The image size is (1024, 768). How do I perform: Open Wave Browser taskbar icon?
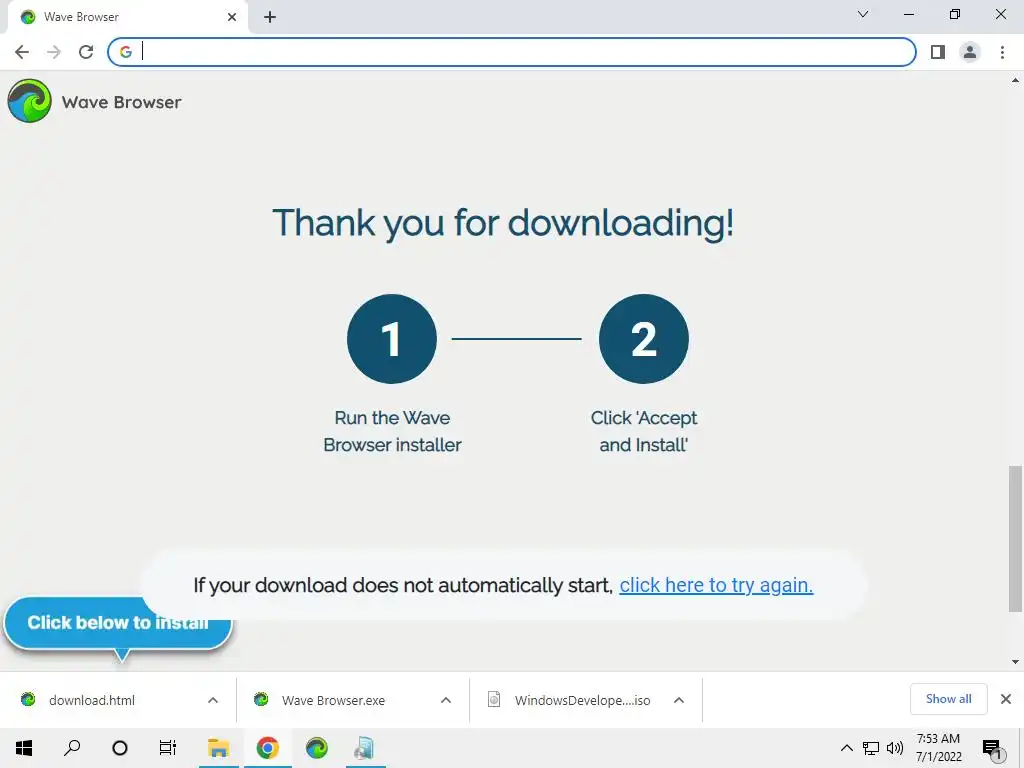click(x=317, y=748)
